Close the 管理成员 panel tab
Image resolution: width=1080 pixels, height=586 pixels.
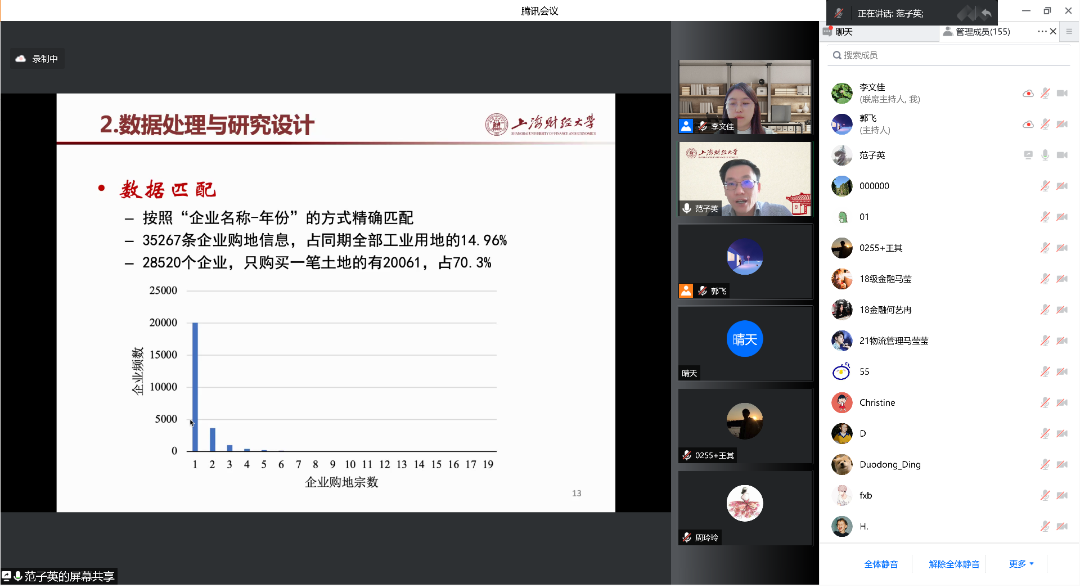(x=1055, y=32)
